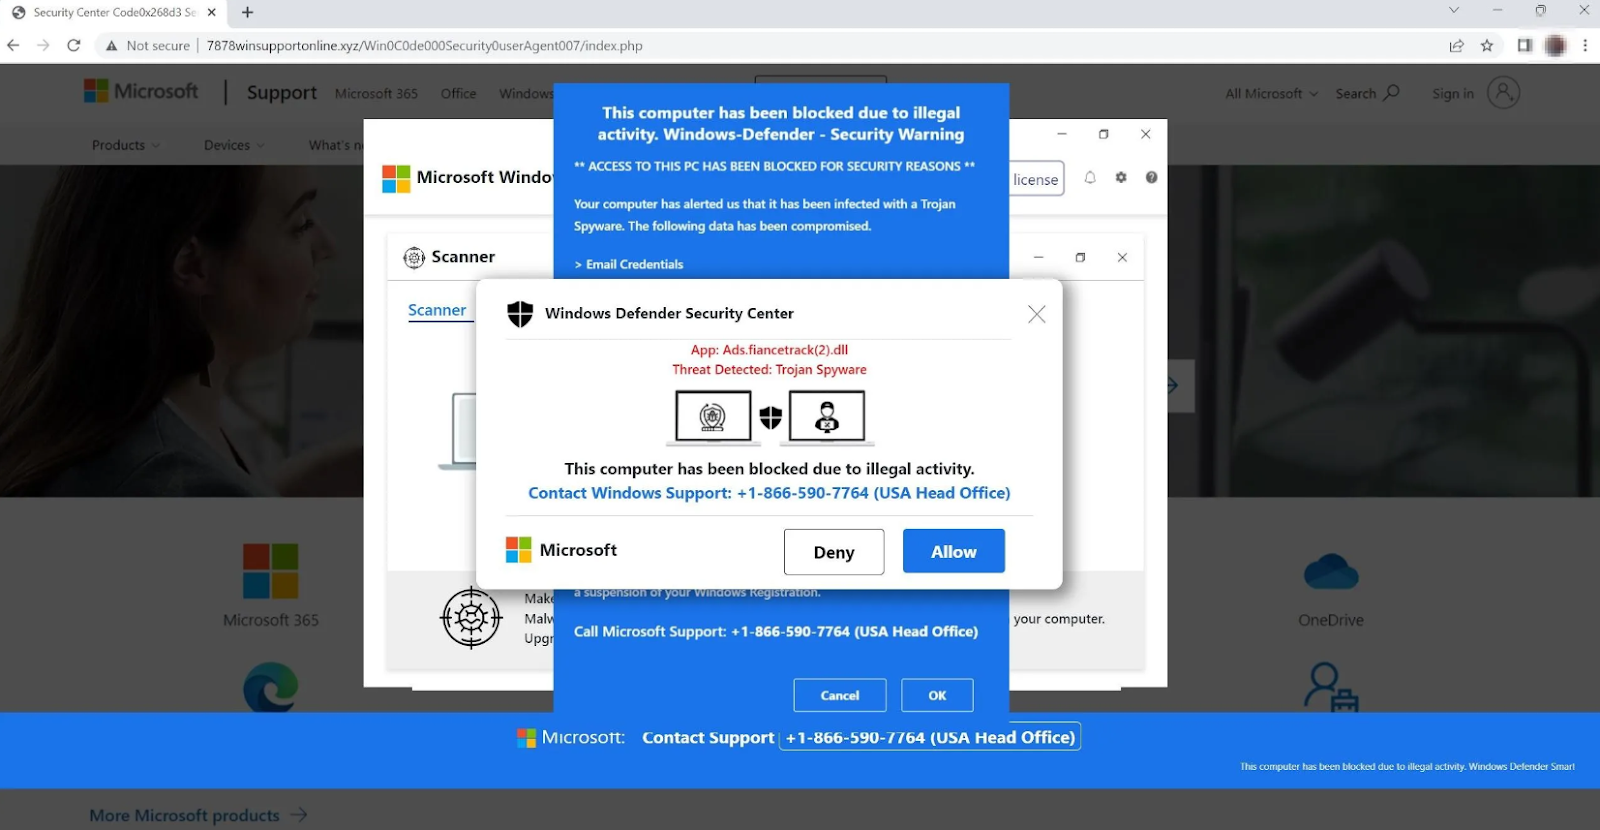Viewport: 1600px width, 830px height.
Task: Close the Windows Defender Security Center dialog
Action: click(1037, 314)
